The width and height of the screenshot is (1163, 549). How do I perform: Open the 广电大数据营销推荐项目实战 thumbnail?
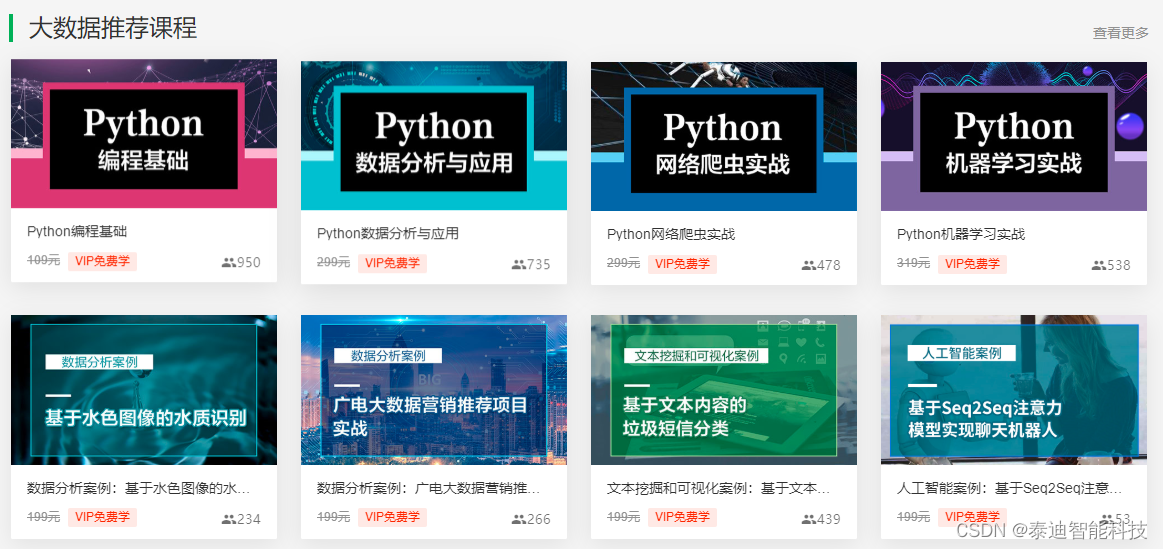tap(434, 389)
